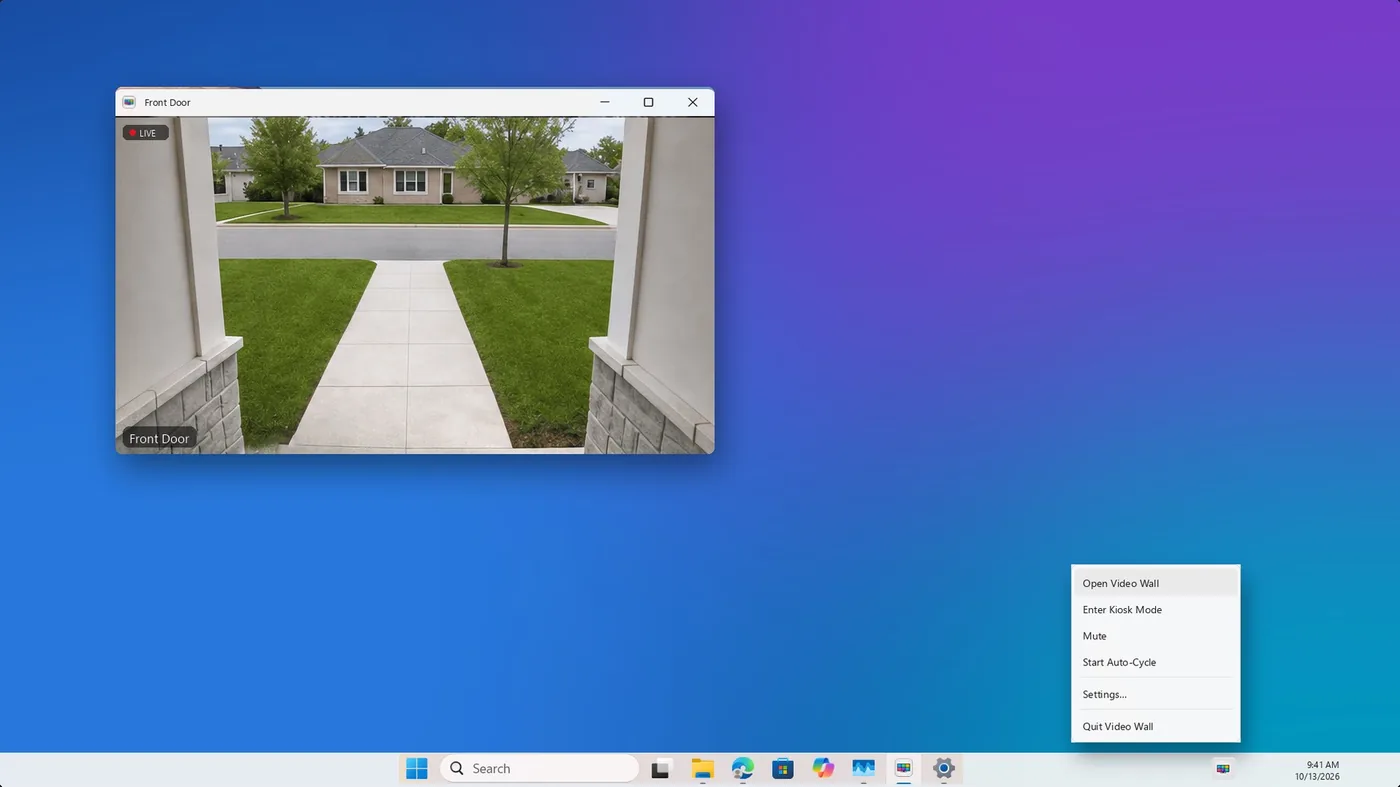
Task: Open the Windows Start menu
Action: (417, 768)
